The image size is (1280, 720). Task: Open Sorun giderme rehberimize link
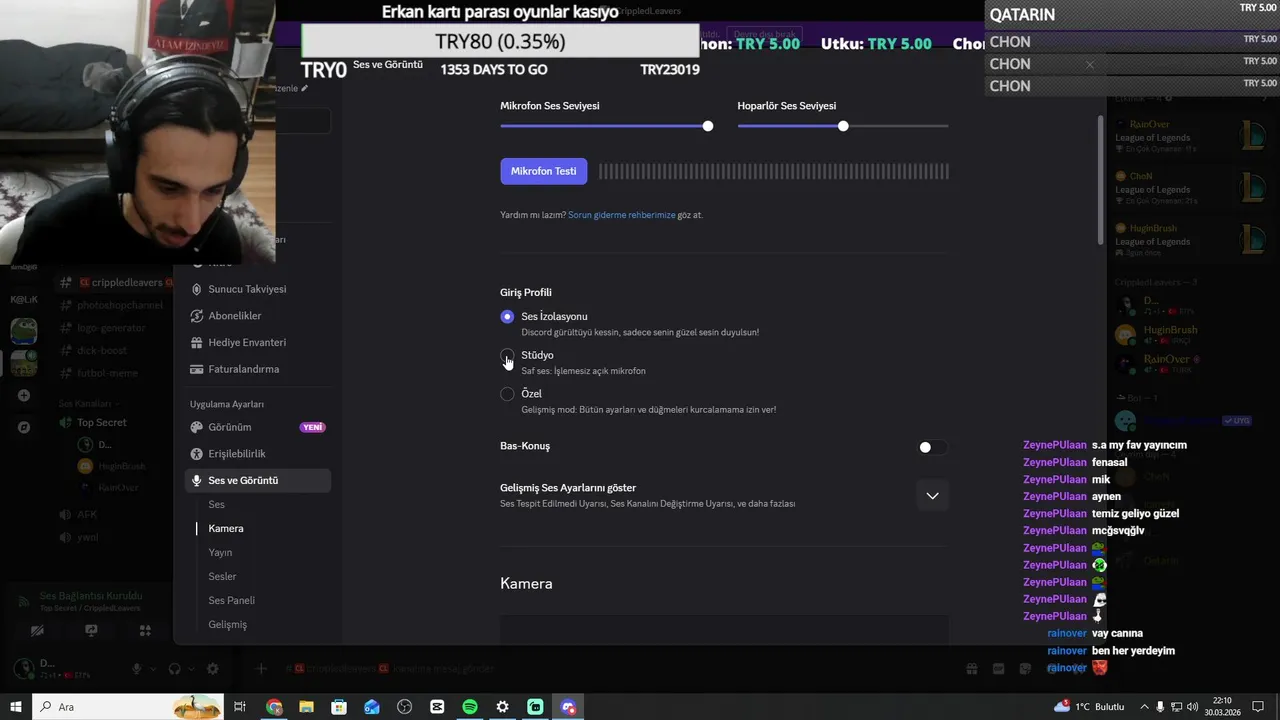point(621,215)
